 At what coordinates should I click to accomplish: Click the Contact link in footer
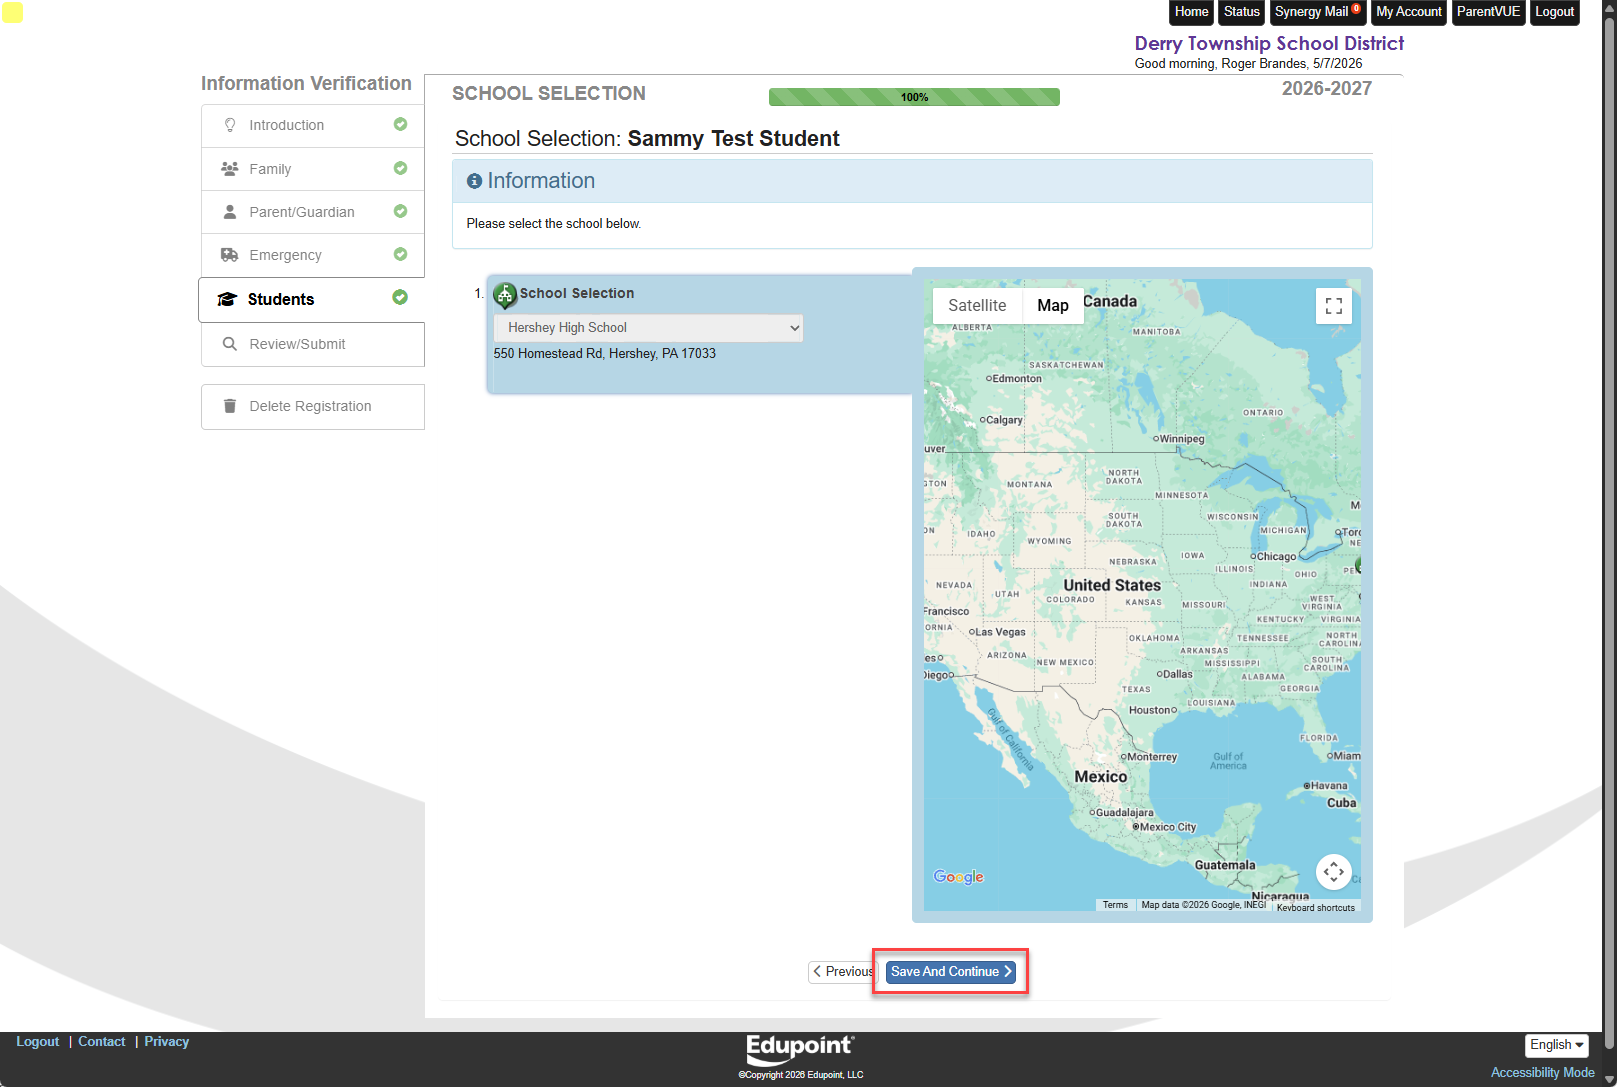(102, 1042)
